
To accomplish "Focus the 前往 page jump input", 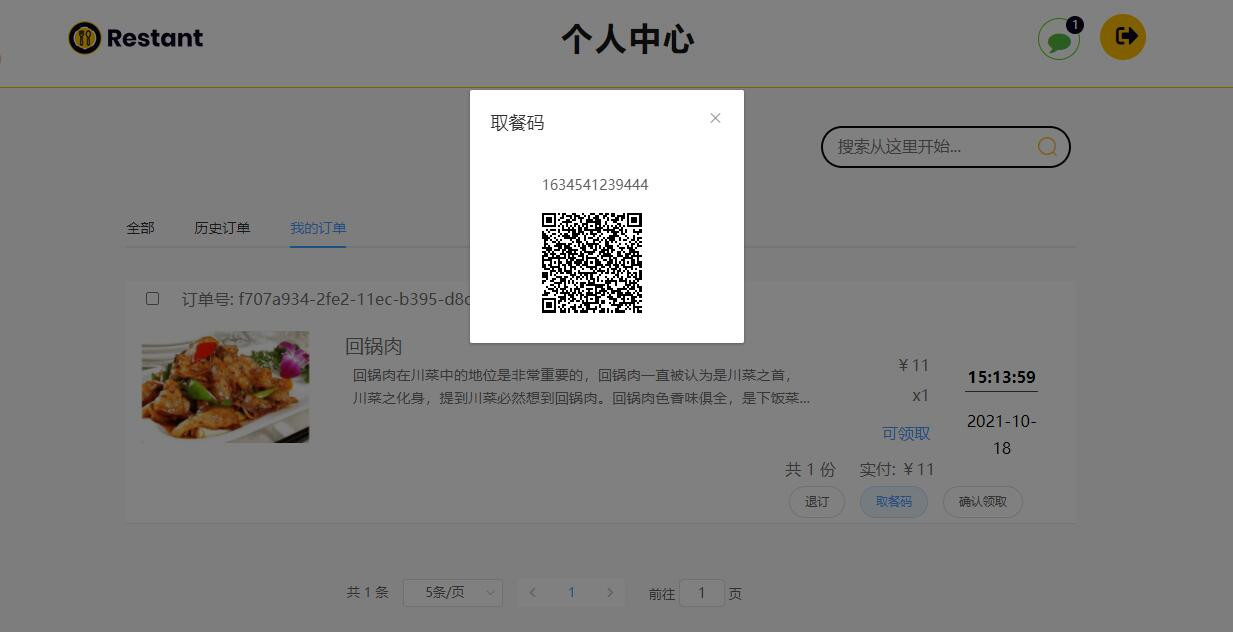I will [702, 593].
